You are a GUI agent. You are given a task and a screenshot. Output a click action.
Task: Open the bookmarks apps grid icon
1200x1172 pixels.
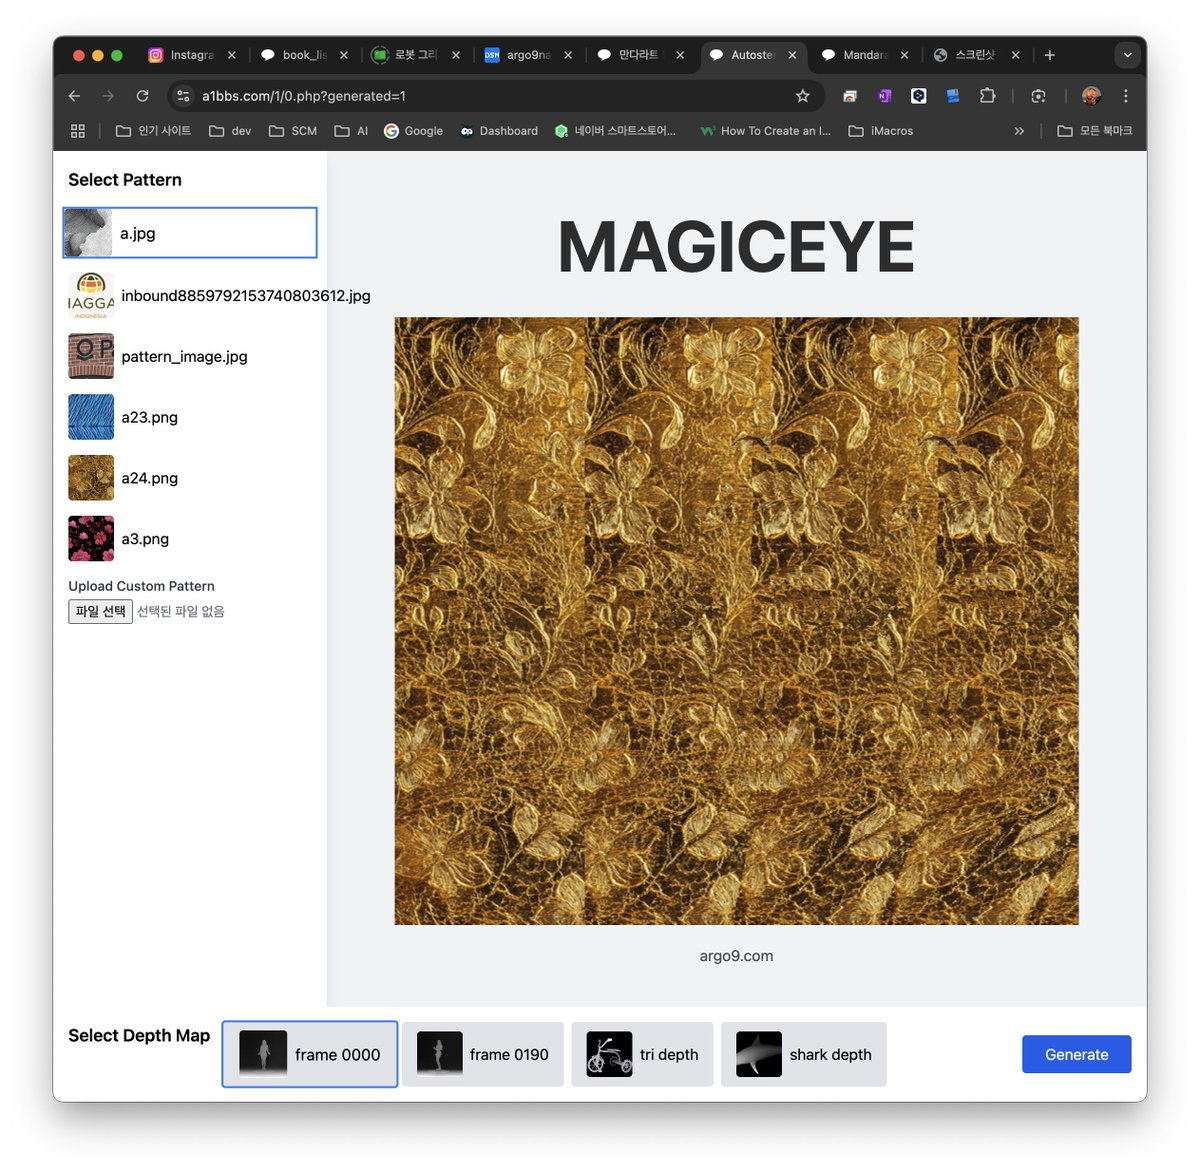pyautogui.click(x=78, y=131)
